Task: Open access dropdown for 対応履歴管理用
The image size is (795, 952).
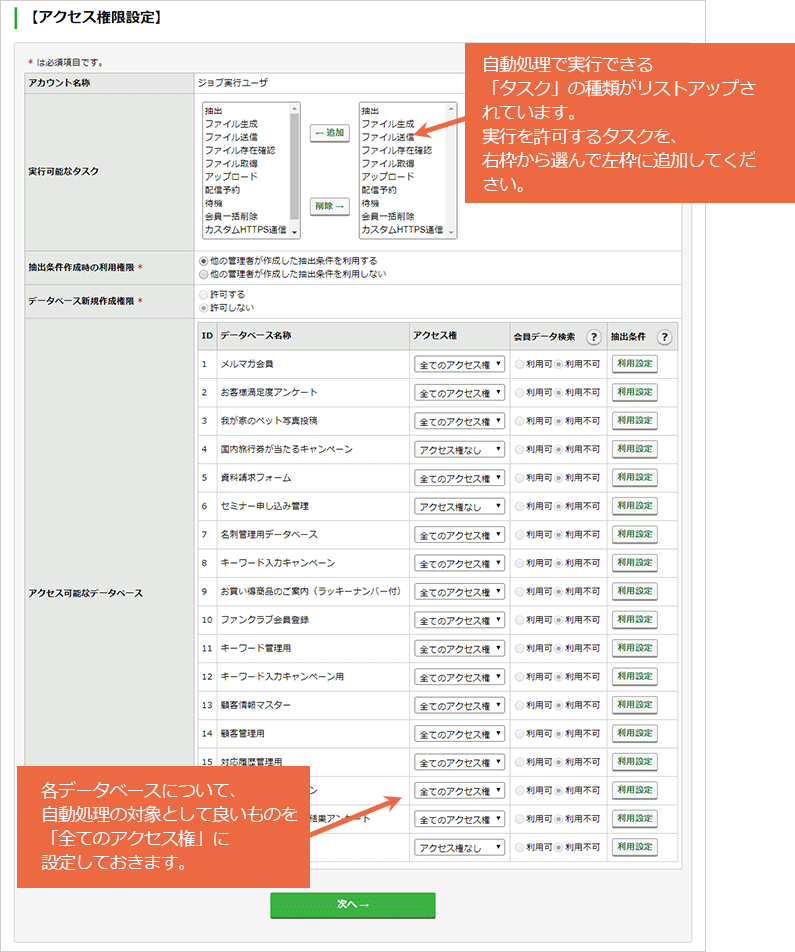Action: coord(460,762)
